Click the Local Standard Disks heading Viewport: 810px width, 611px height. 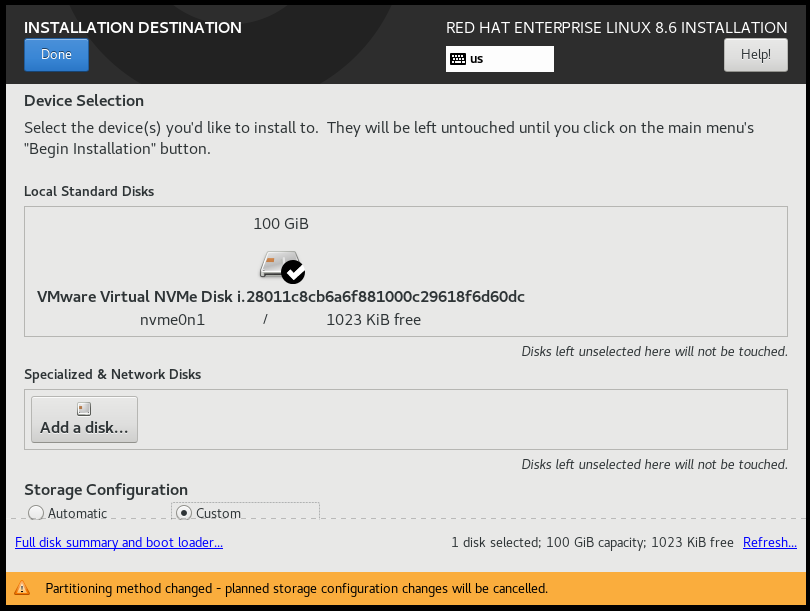[89, 191]
